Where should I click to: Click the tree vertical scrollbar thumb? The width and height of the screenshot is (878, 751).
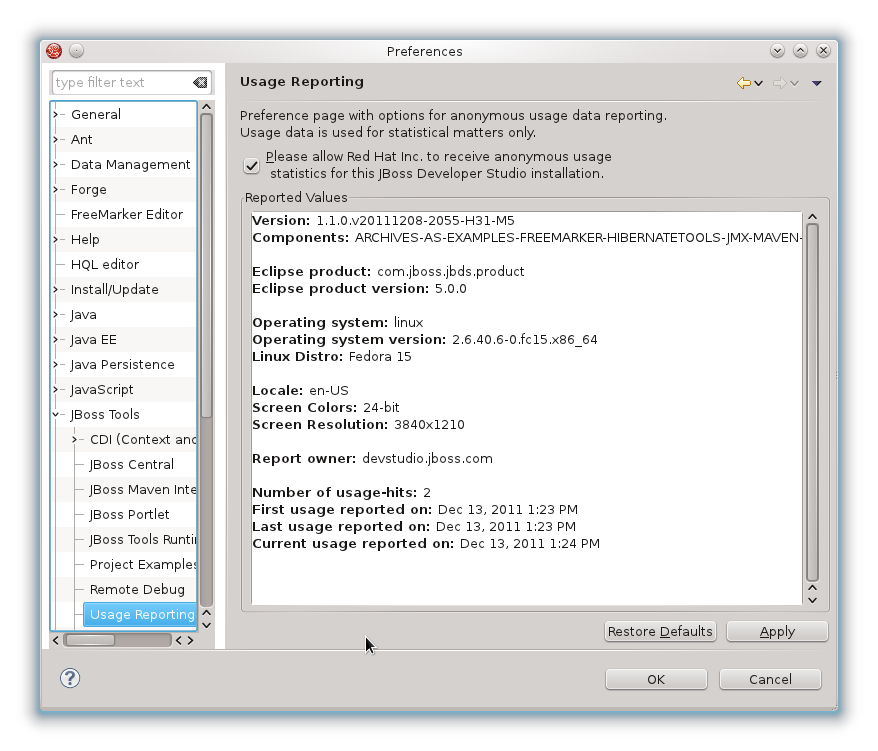pyautogui.click(x=207, y=265)
